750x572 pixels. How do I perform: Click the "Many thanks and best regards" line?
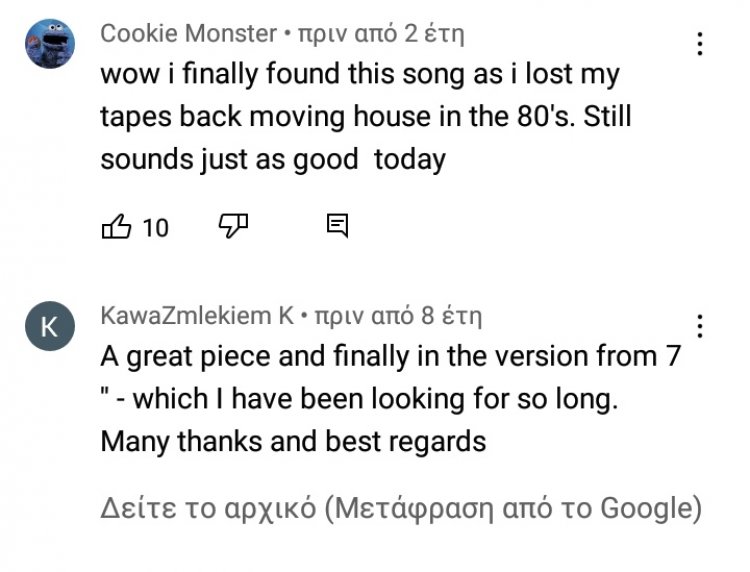pos(293,442)
